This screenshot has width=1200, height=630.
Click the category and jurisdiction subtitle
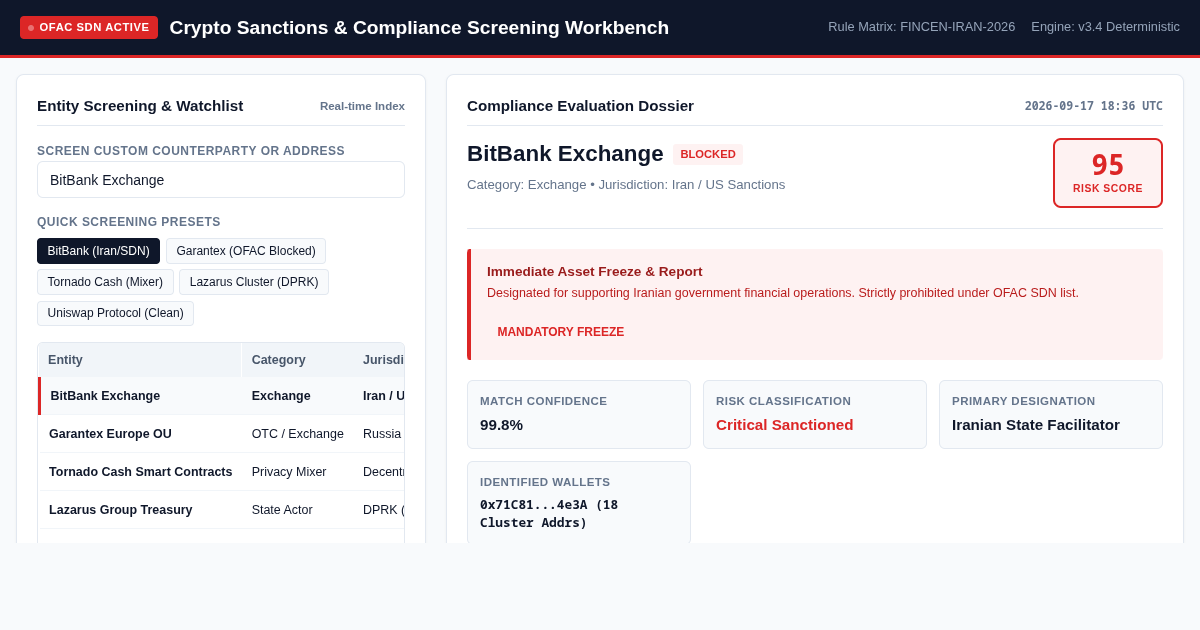pos(626,185)
